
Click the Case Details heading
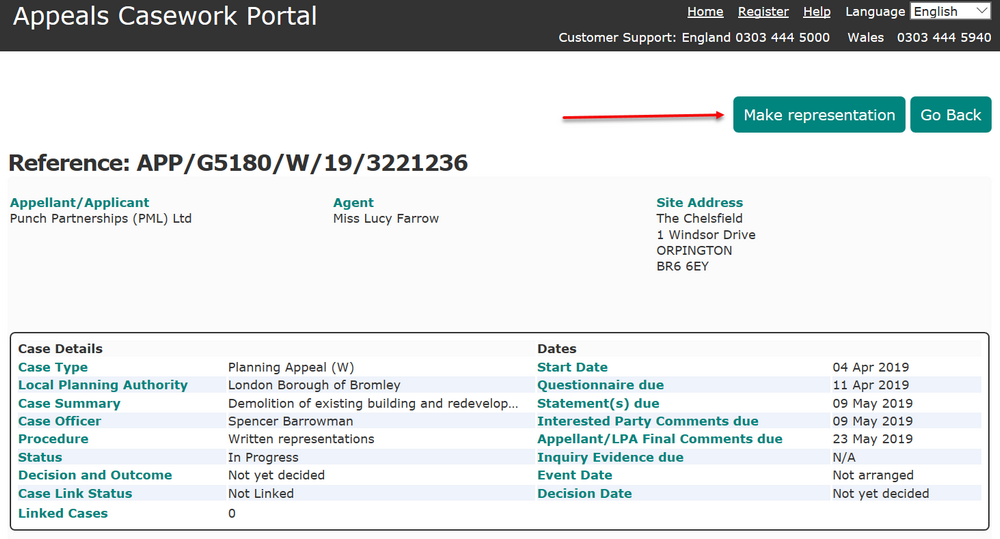[x=60, y=348]
